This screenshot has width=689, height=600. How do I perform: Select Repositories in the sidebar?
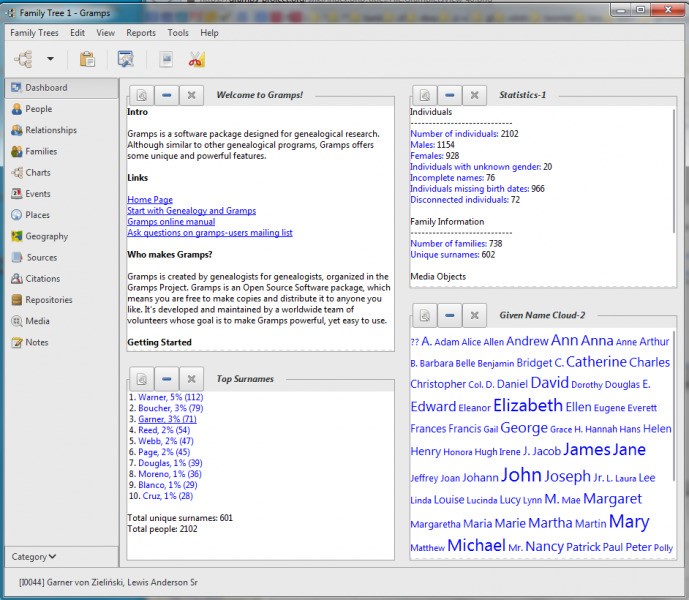49,300
